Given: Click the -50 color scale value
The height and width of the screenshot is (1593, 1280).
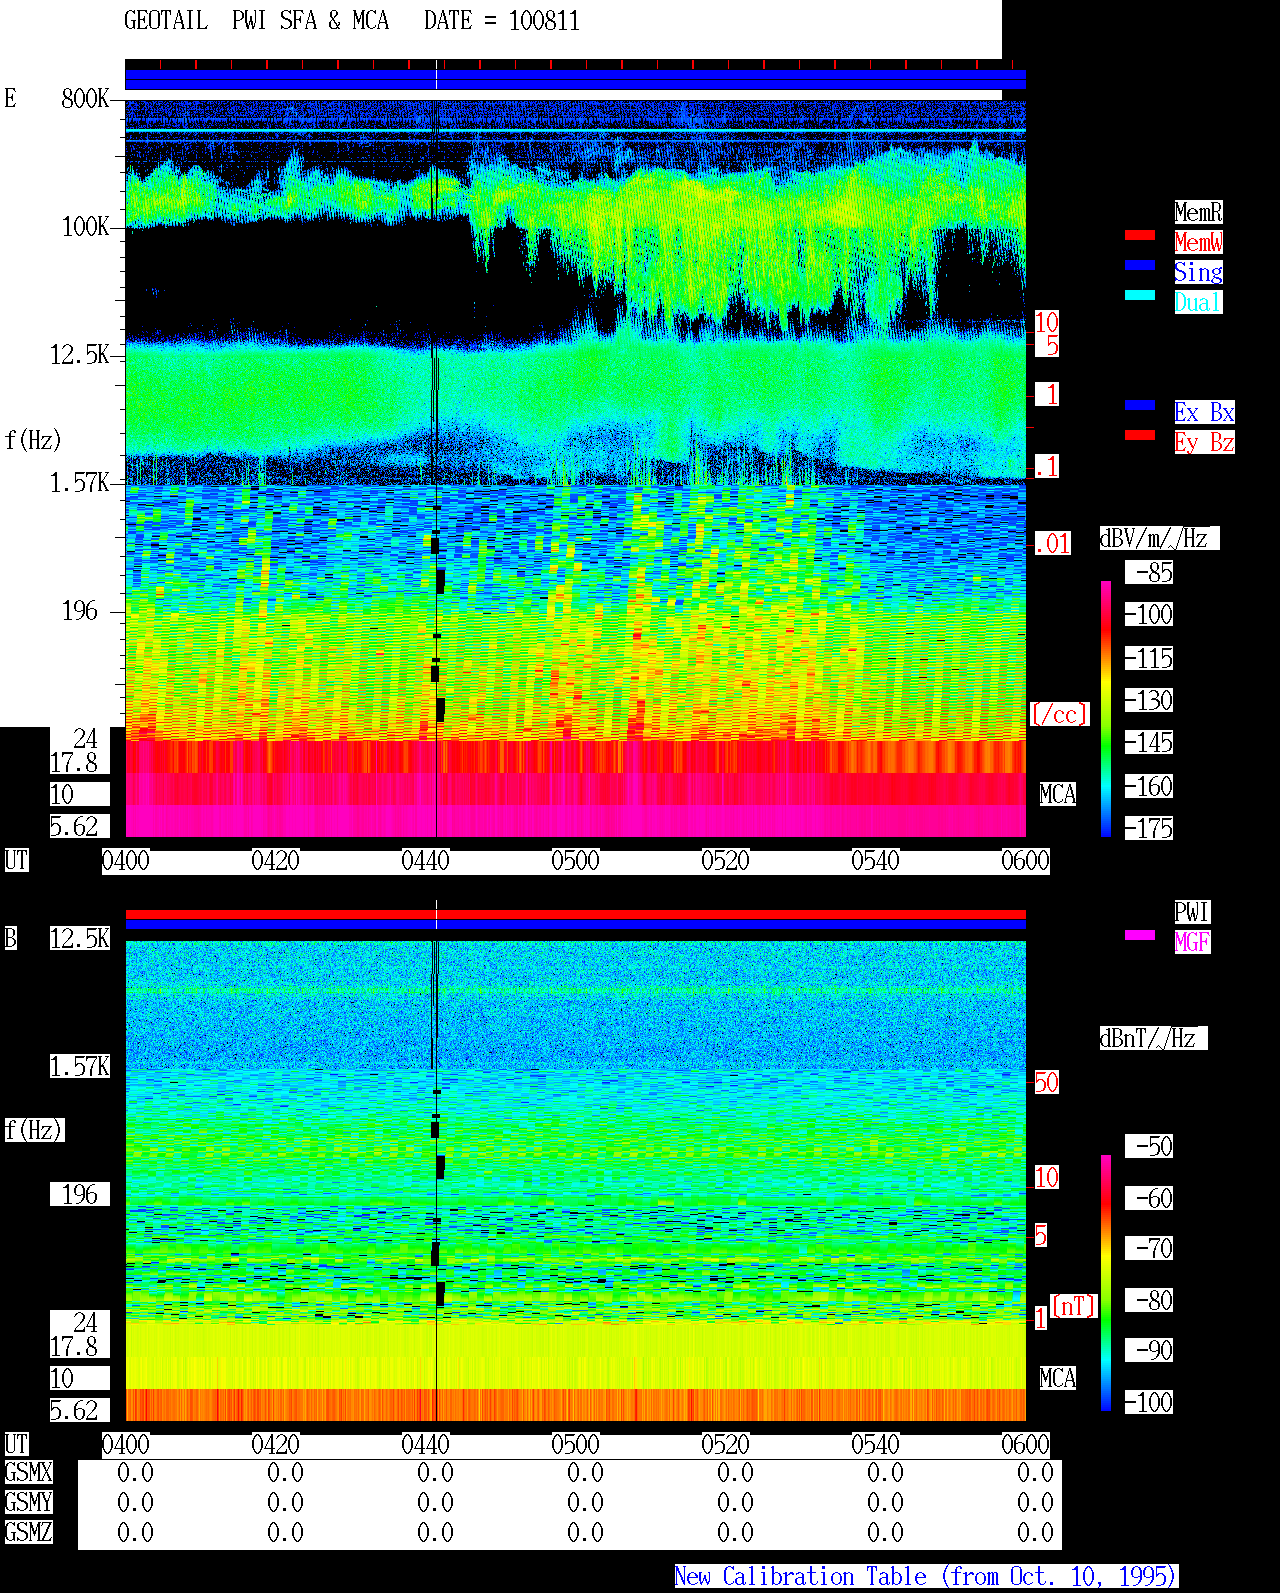Looking at the screenshot, I should point(1149,1146).
